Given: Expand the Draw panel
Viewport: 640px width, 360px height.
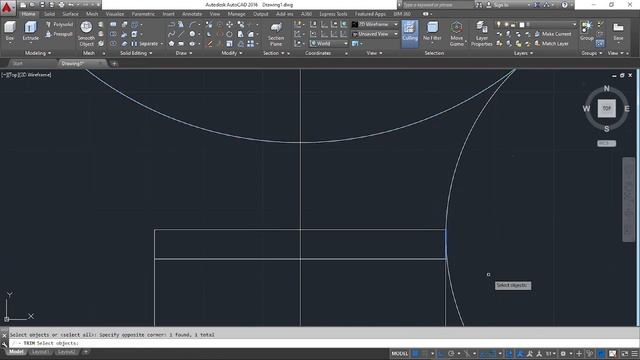Looking at the screenshot, I should pos(184,53).
